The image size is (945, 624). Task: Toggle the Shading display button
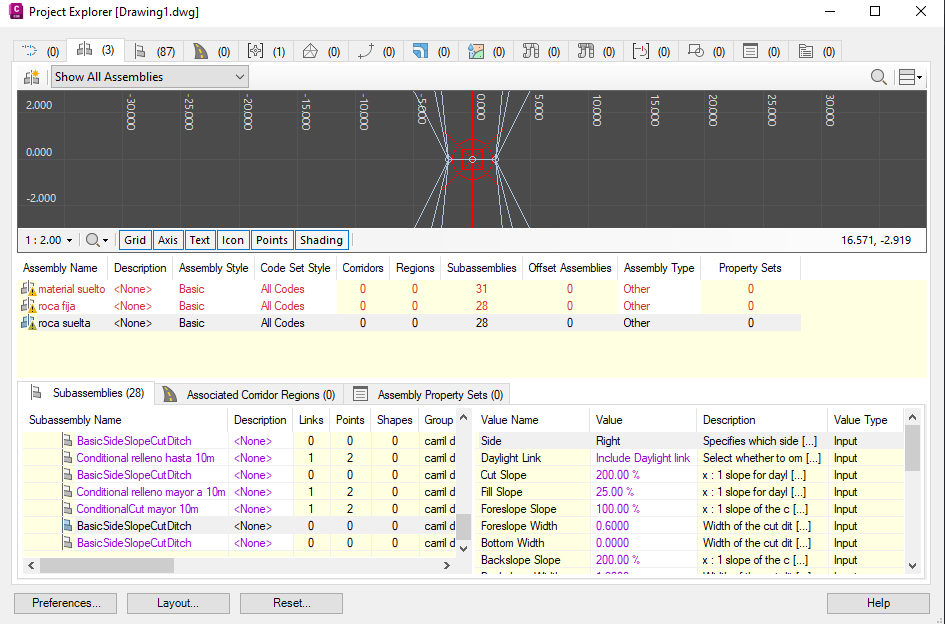coord(321,240)
